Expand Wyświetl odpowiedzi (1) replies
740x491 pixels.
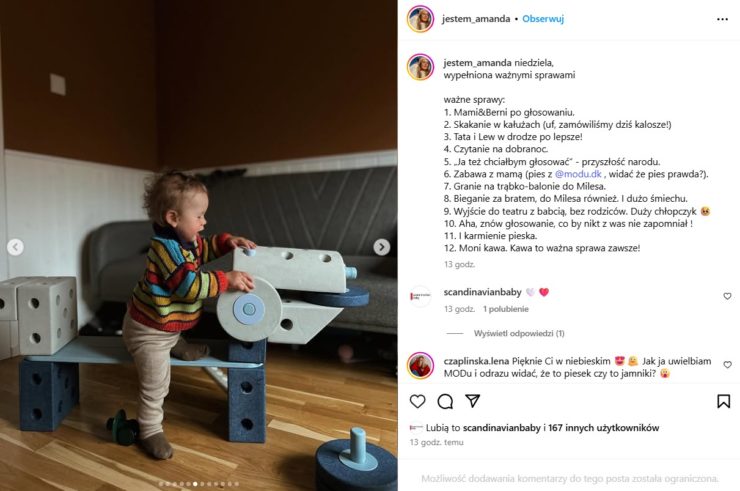point(519,333)
